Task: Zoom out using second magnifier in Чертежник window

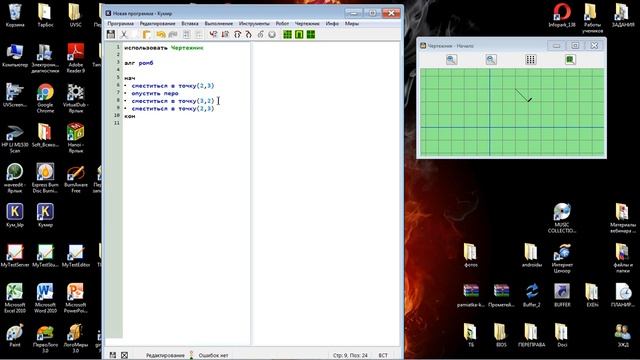Action: pos(491,60)
